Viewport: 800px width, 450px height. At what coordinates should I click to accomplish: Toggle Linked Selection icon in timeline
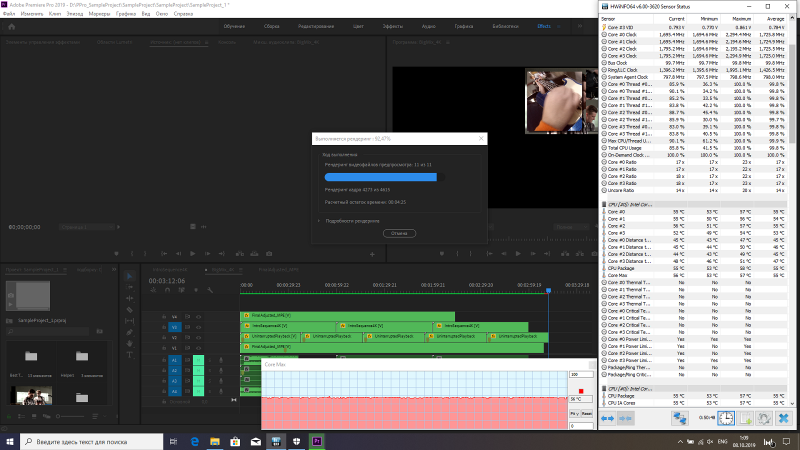[x=182, y=290]
